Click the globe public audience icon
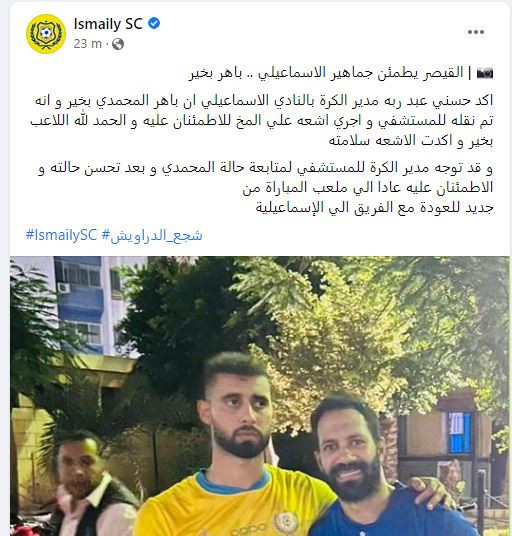 [118, 44]
